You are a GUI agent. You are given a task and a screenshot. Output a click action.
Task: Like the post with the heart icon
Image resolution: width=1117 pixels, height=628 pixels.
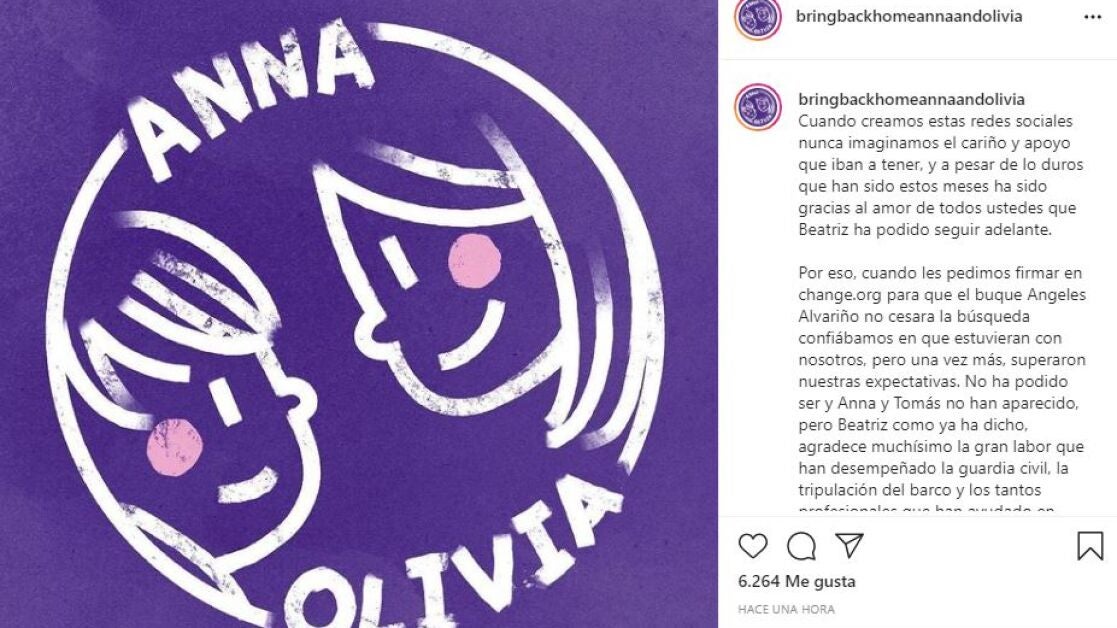[752, 546]
